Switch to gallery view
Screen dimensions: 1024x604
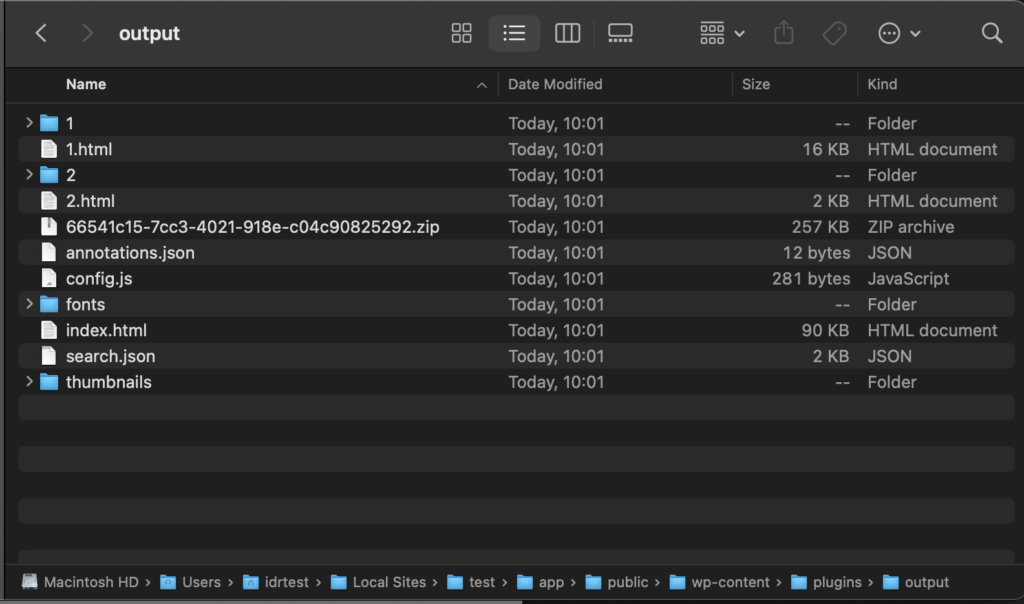click(620, 33)
